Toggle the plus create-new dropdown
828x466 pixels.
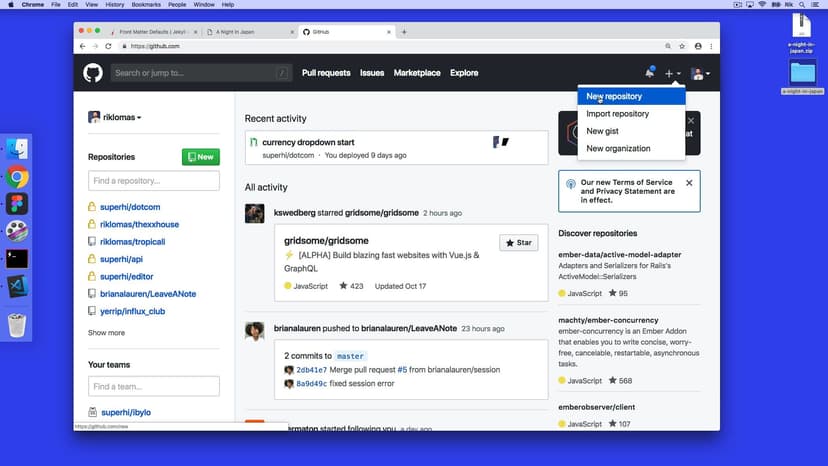click(x=673, y=73)
